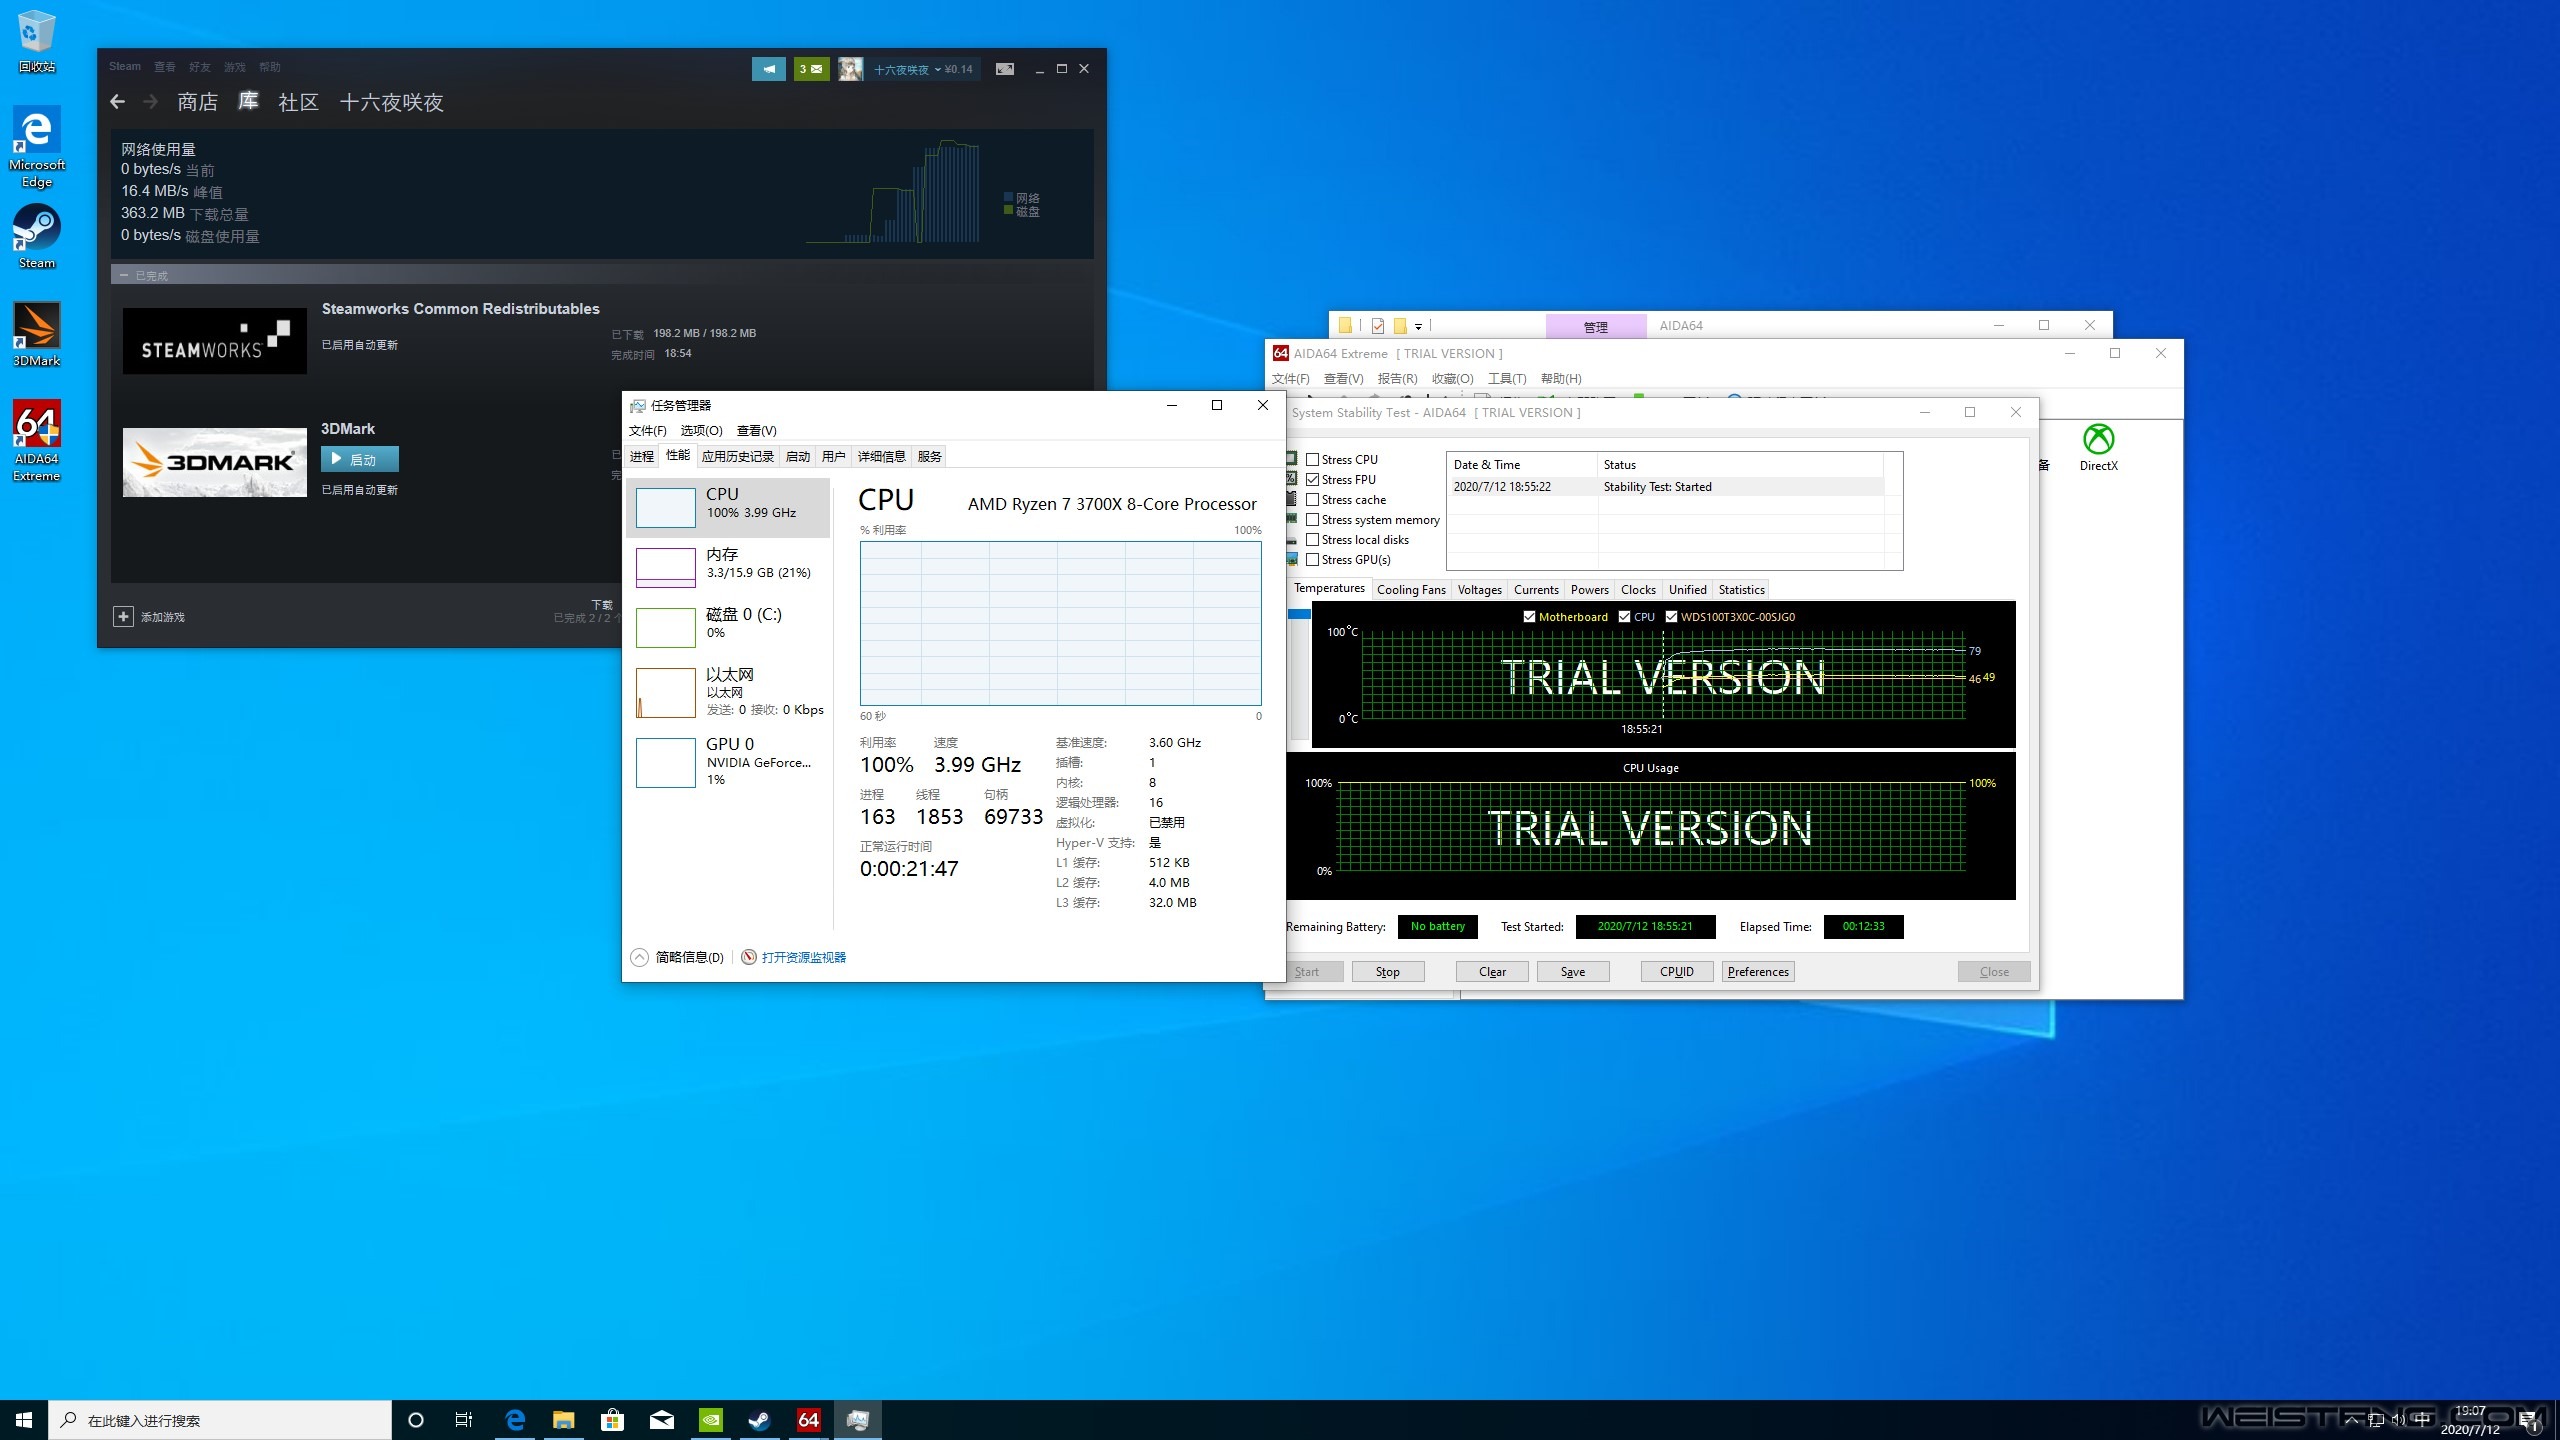Open DirectX Xbox icon in AIDA64
The width and height of the screenshot is (2560, 1440).
tap(2098, 440)
